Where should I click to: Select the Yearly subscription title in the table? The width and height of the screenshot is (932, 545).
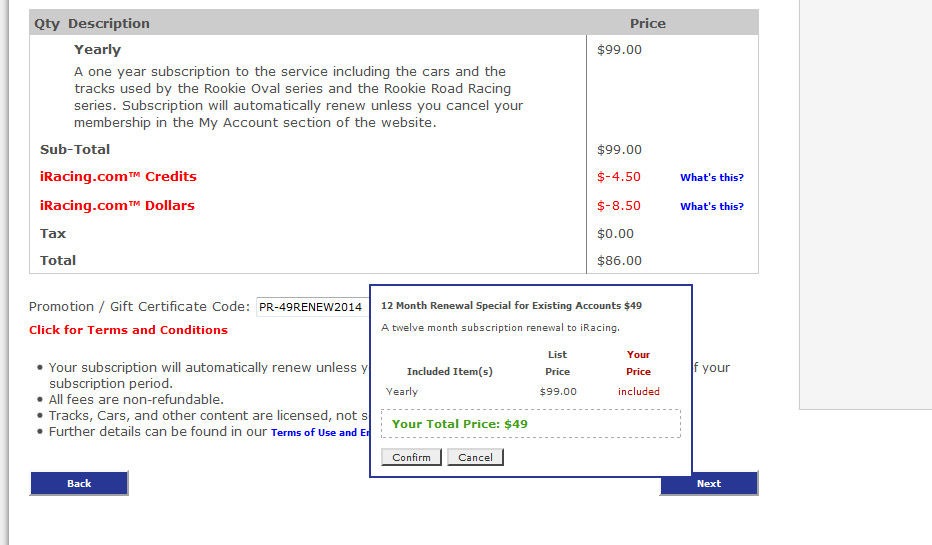click(97, 50)
